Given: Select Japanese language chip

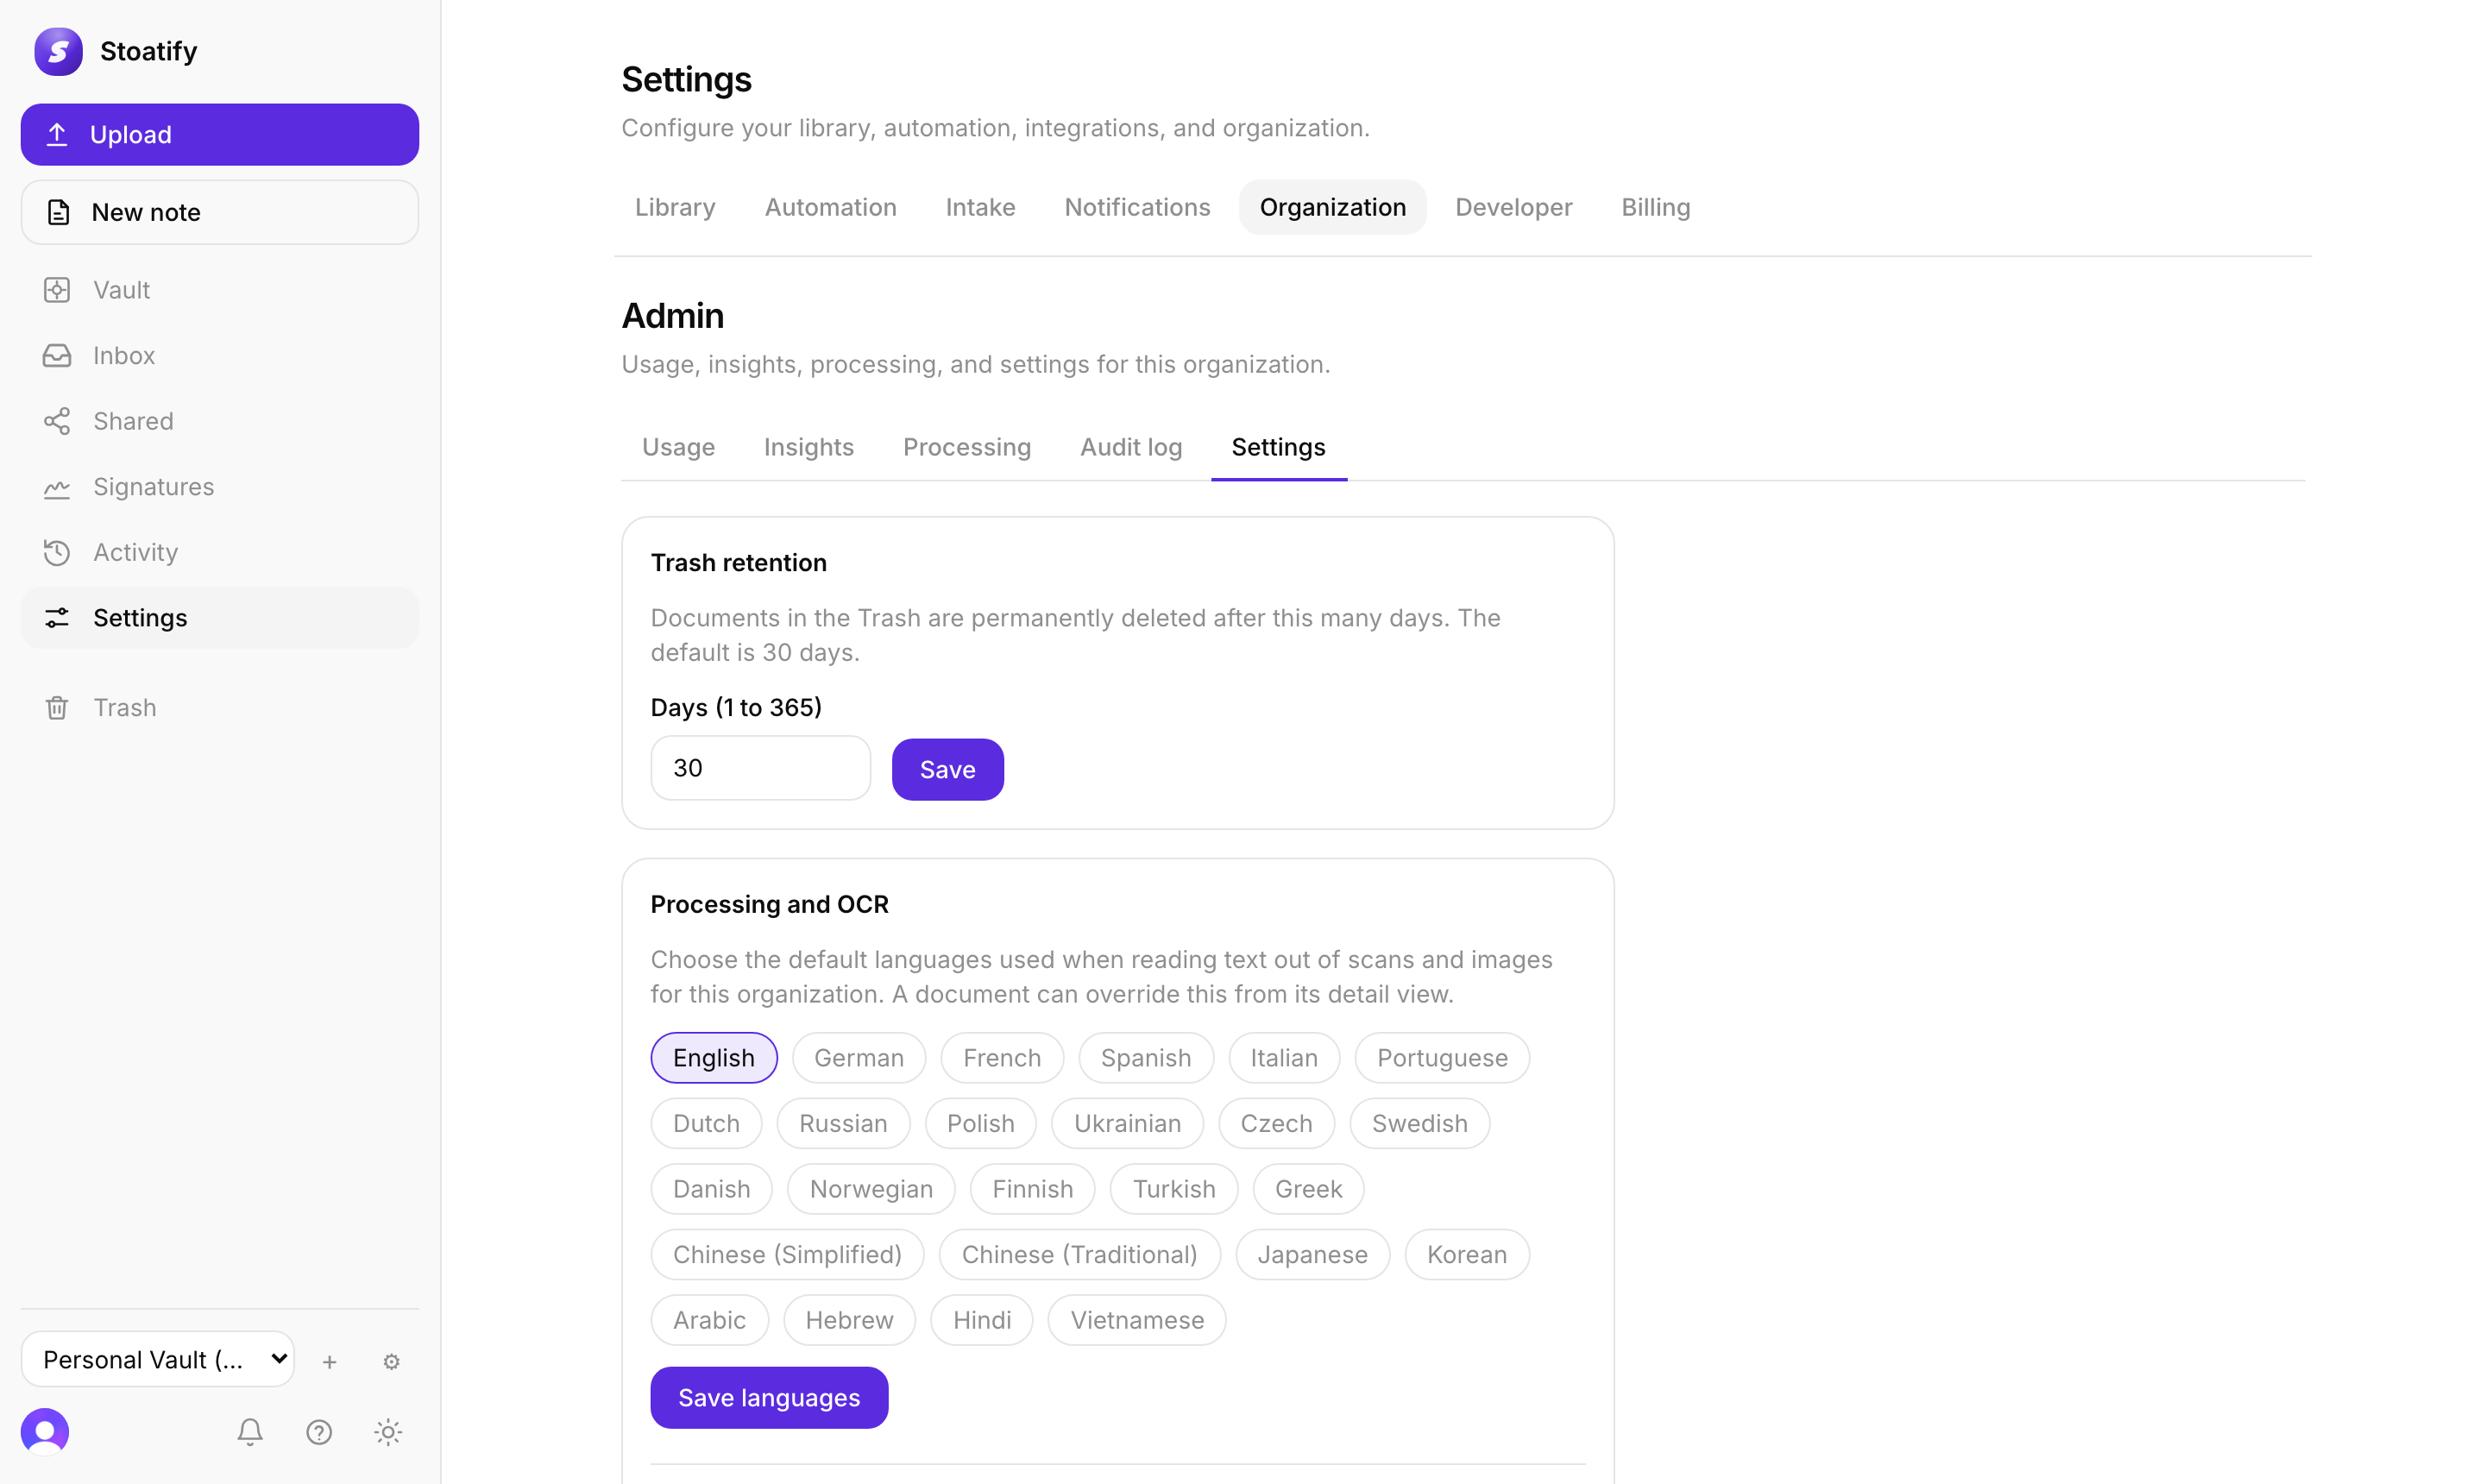Looking at the screenshot, I should 1312,1254.
